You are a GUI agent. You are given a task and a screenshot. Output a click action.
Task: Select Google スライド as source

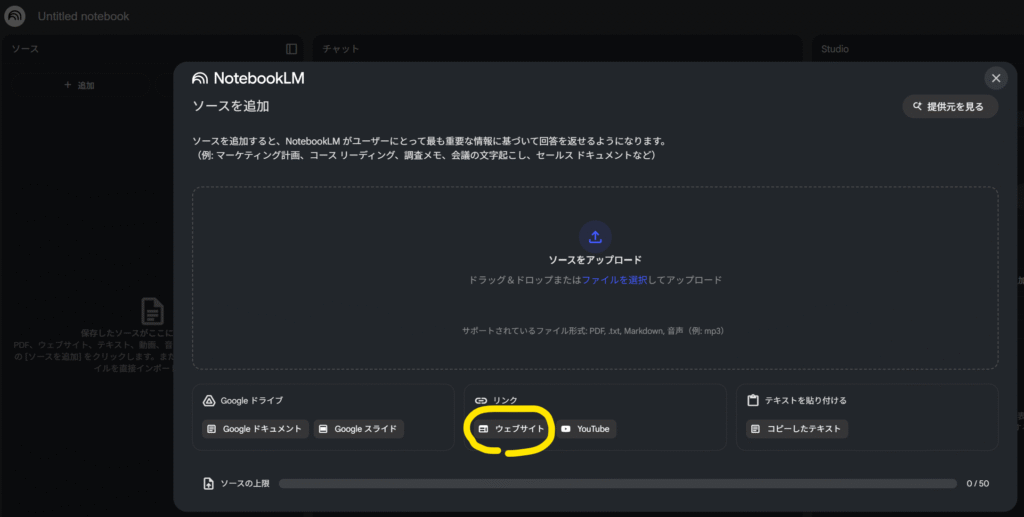pos(359,429)
